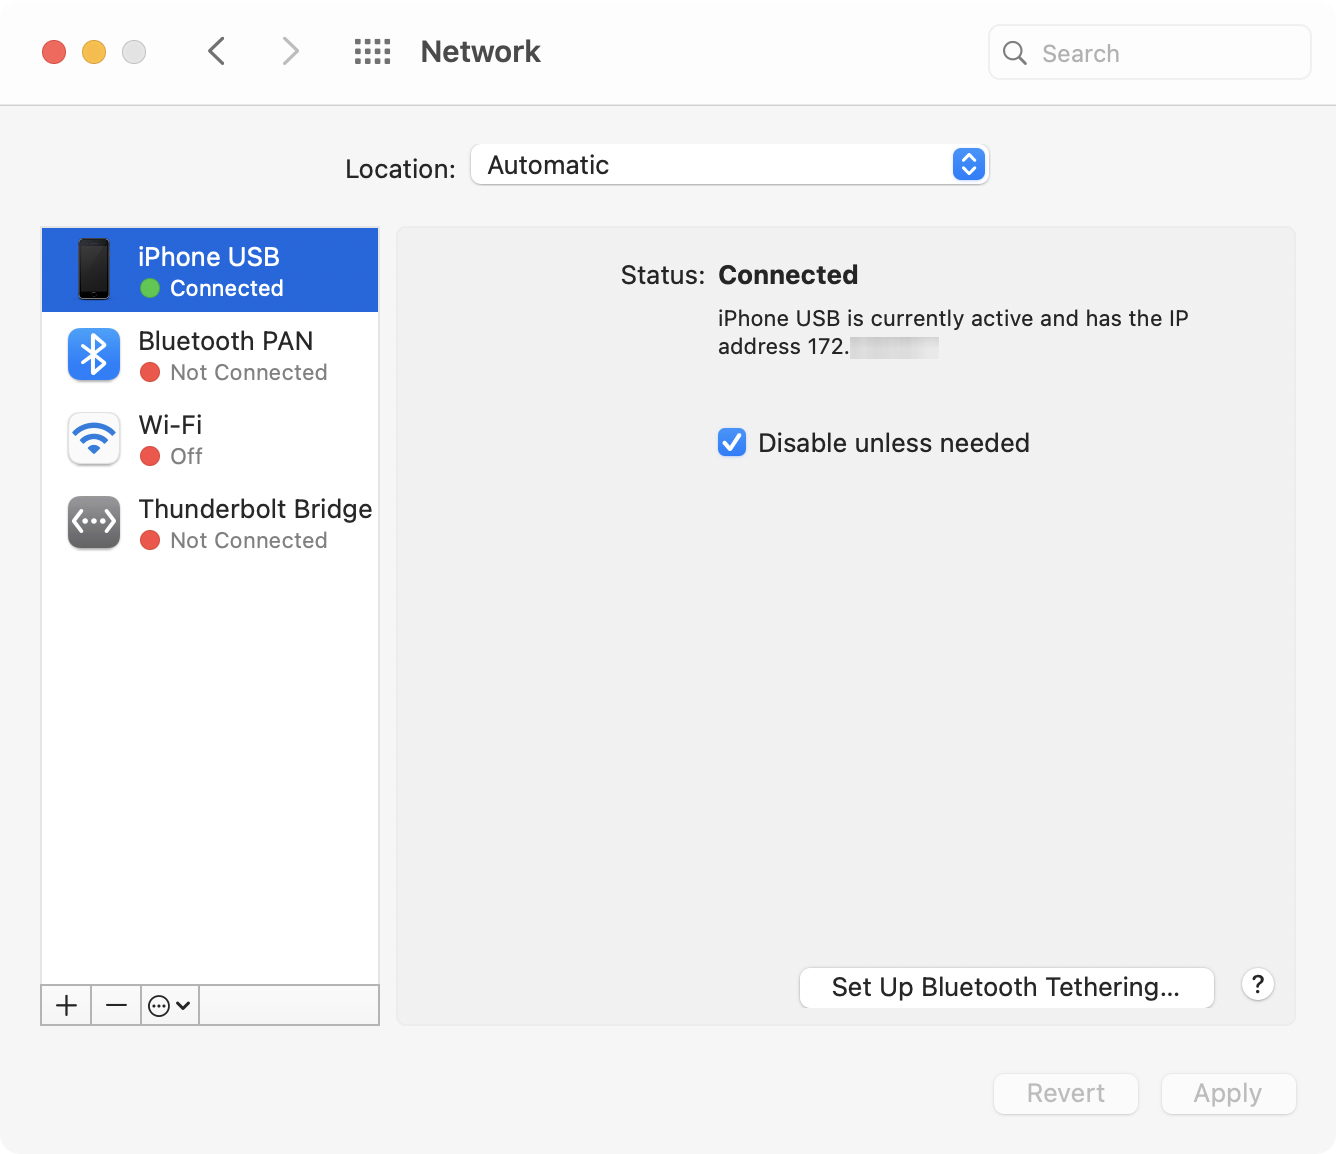
Task: Click the Revert button
Action: pos(1066,1093)
